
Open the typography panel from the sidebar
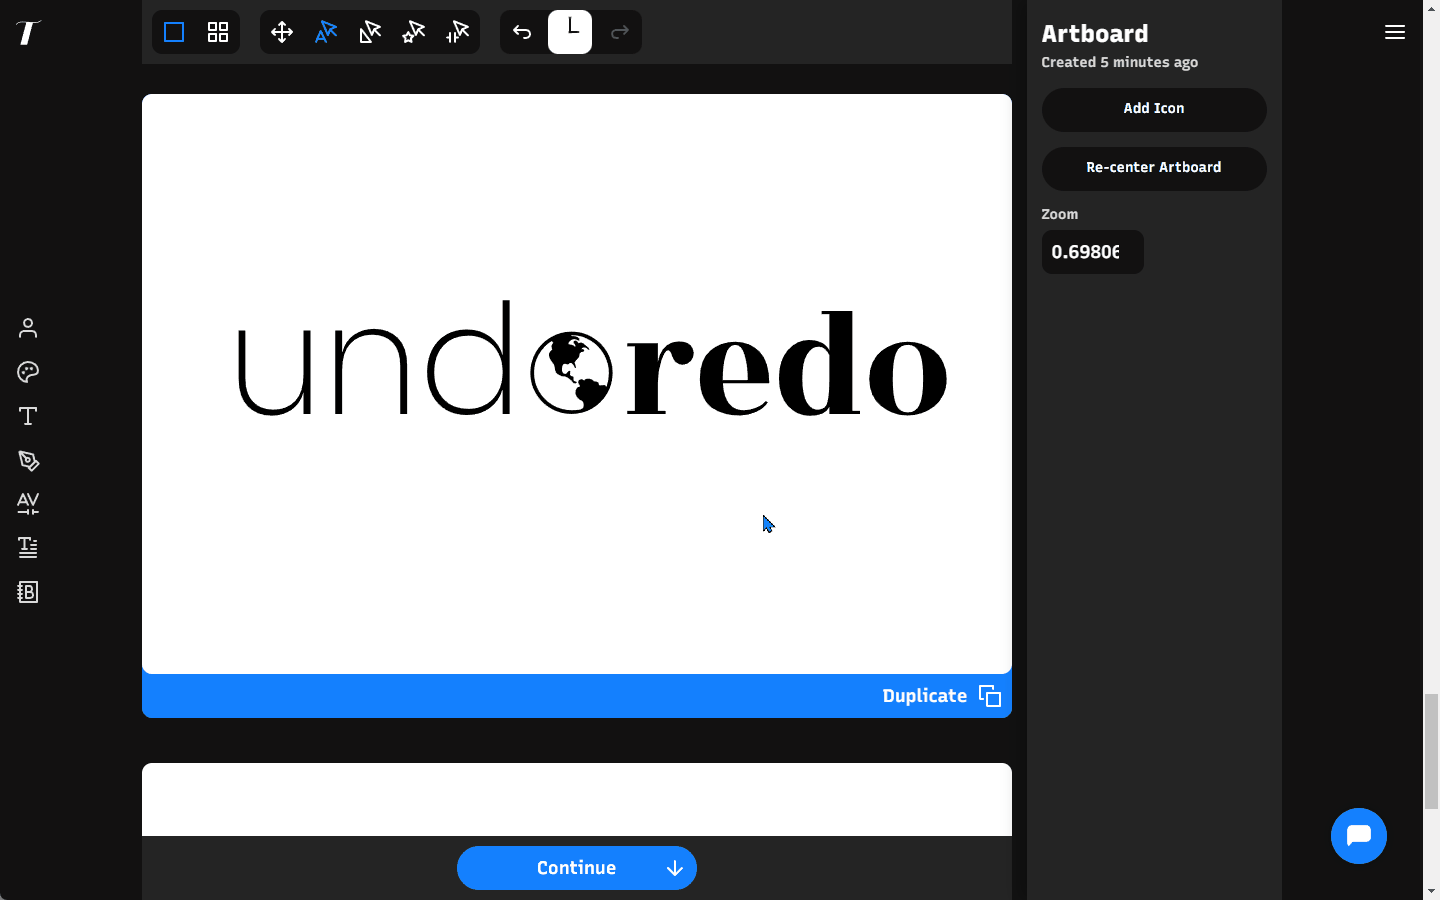coord(27,416)
